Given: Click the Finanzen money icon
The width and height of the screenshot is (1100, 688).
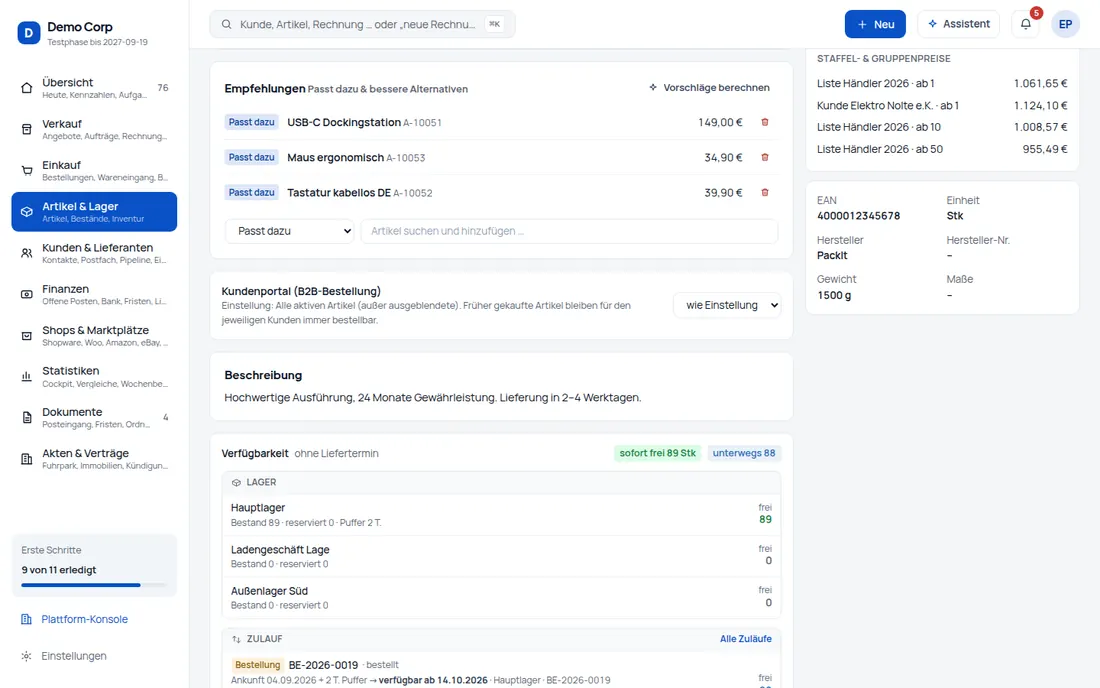Looking at the screenshot, I should (27, 295).
